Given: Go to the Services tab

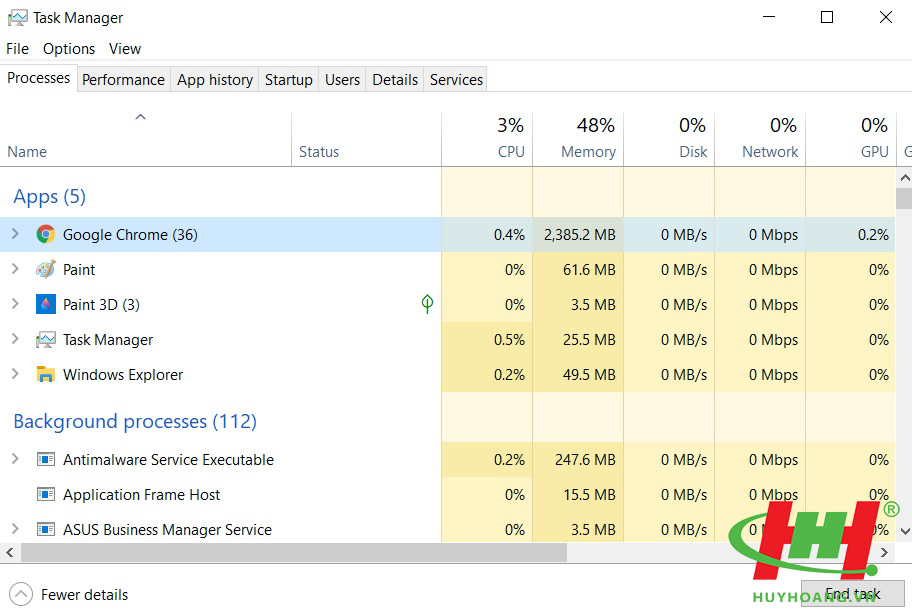Looking at the screenshot, I should pyautogui.click(x=456, y=80).
